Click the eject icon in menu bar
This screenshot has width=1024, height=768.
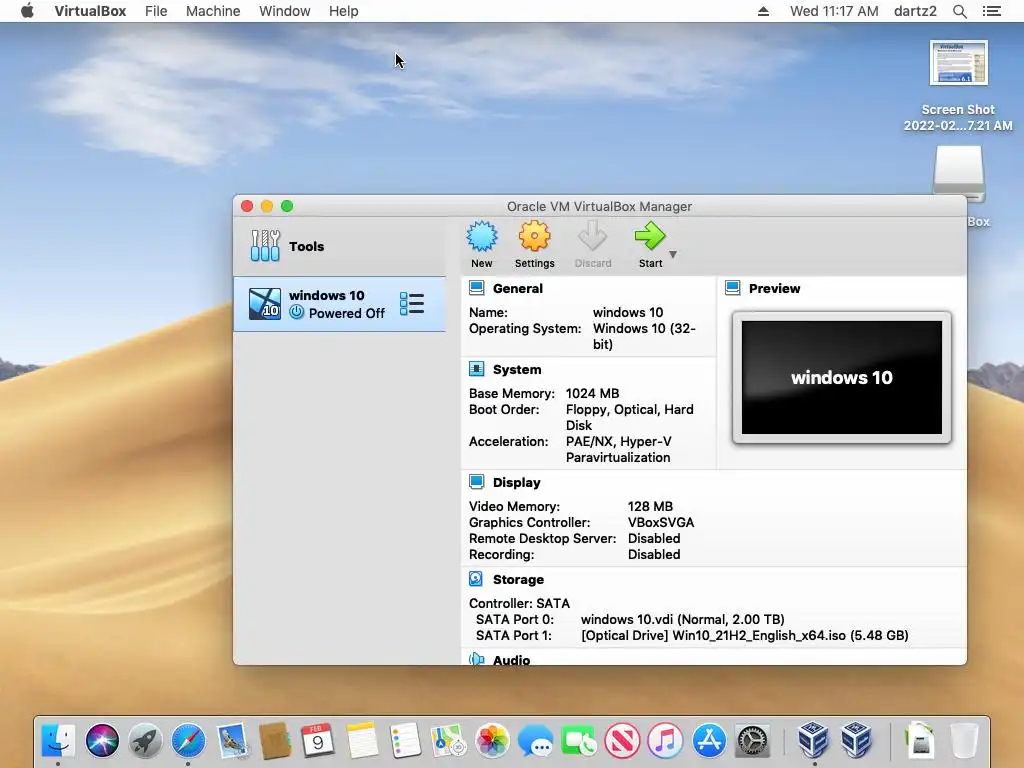[763, 11]
